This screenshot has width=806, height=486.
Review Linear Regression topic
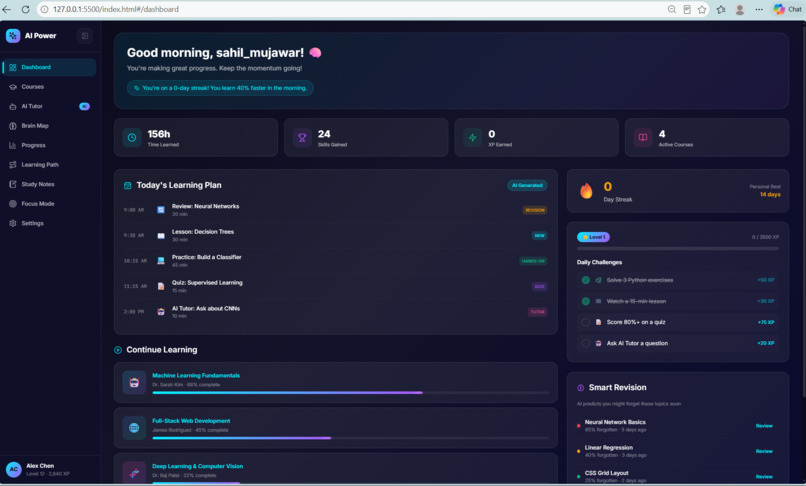point(764,451)
